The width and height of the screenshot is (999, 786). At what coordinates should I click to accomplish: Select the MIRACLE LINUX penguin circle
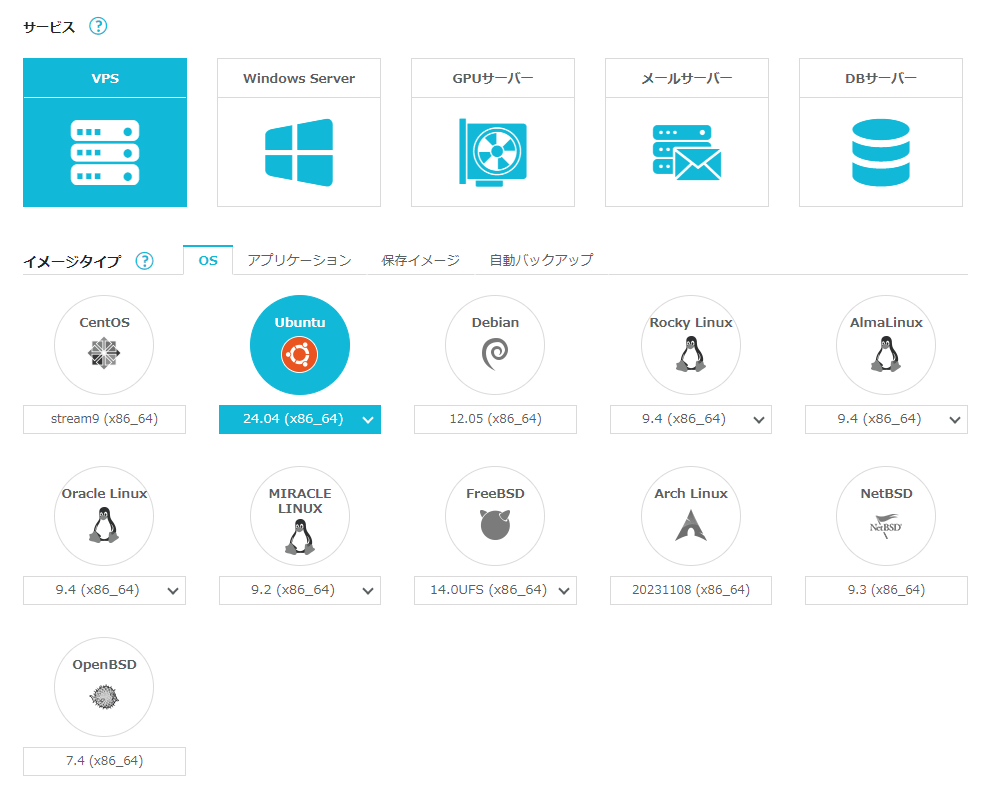click(x=299, y=516)
